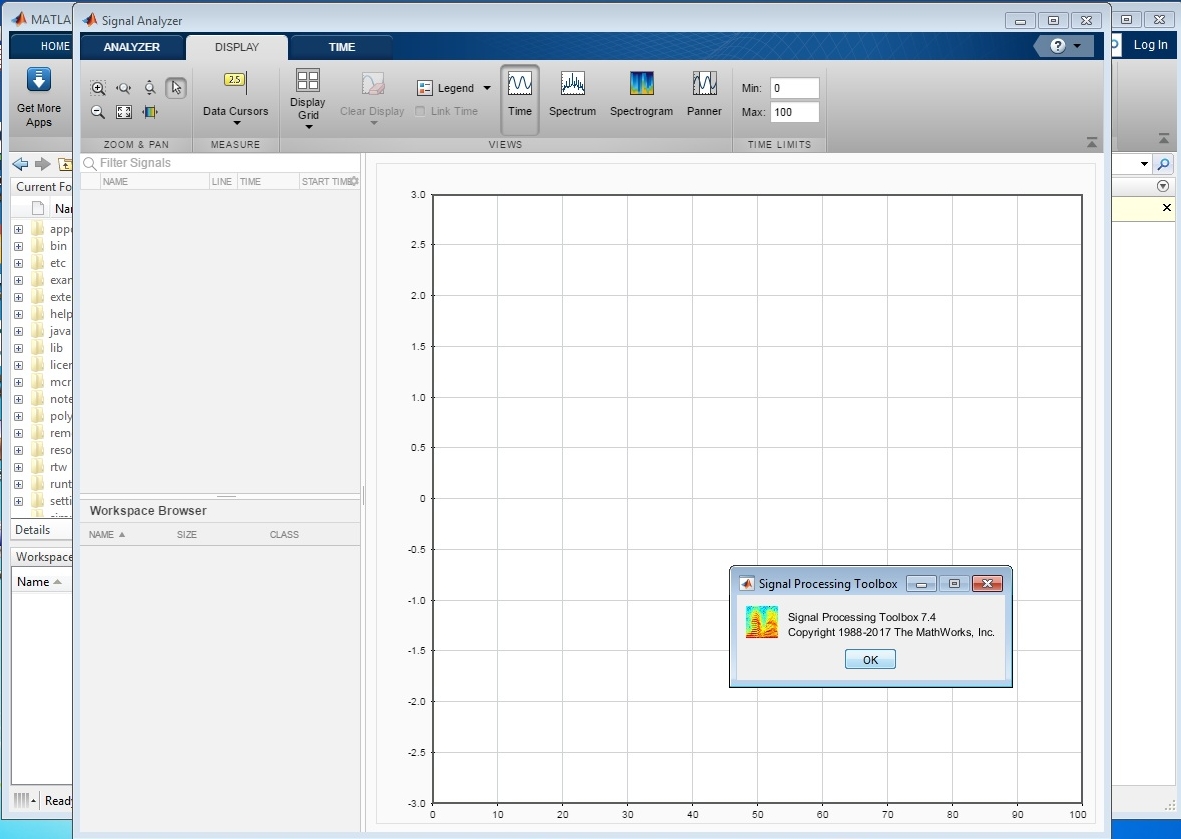Screen dimensions: 1181x839
Task: Open the Display Grid dropdown arrow
Action: click(x=308, y=127)
